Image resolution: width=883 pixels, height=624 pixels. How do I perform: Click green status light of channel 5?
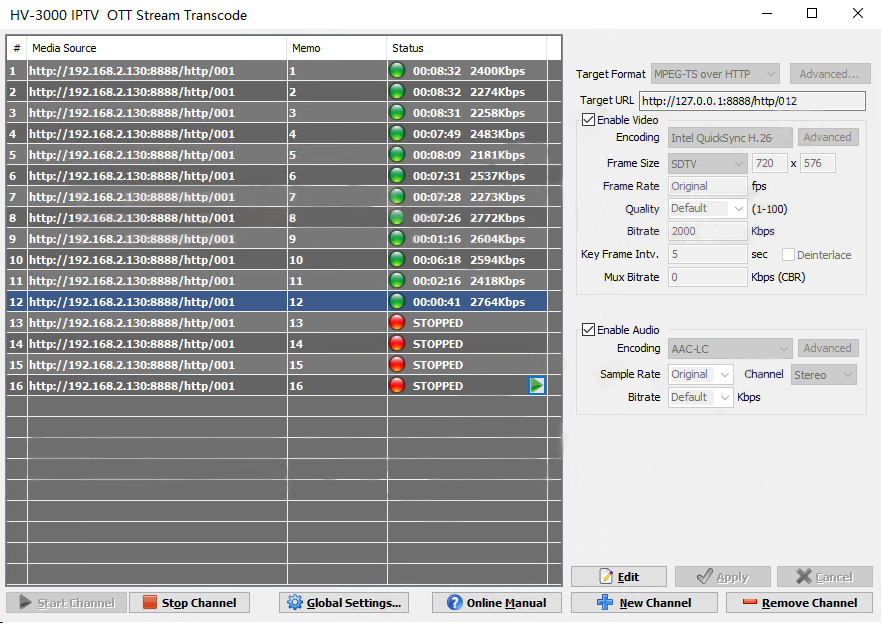click(x=397, y=154)
